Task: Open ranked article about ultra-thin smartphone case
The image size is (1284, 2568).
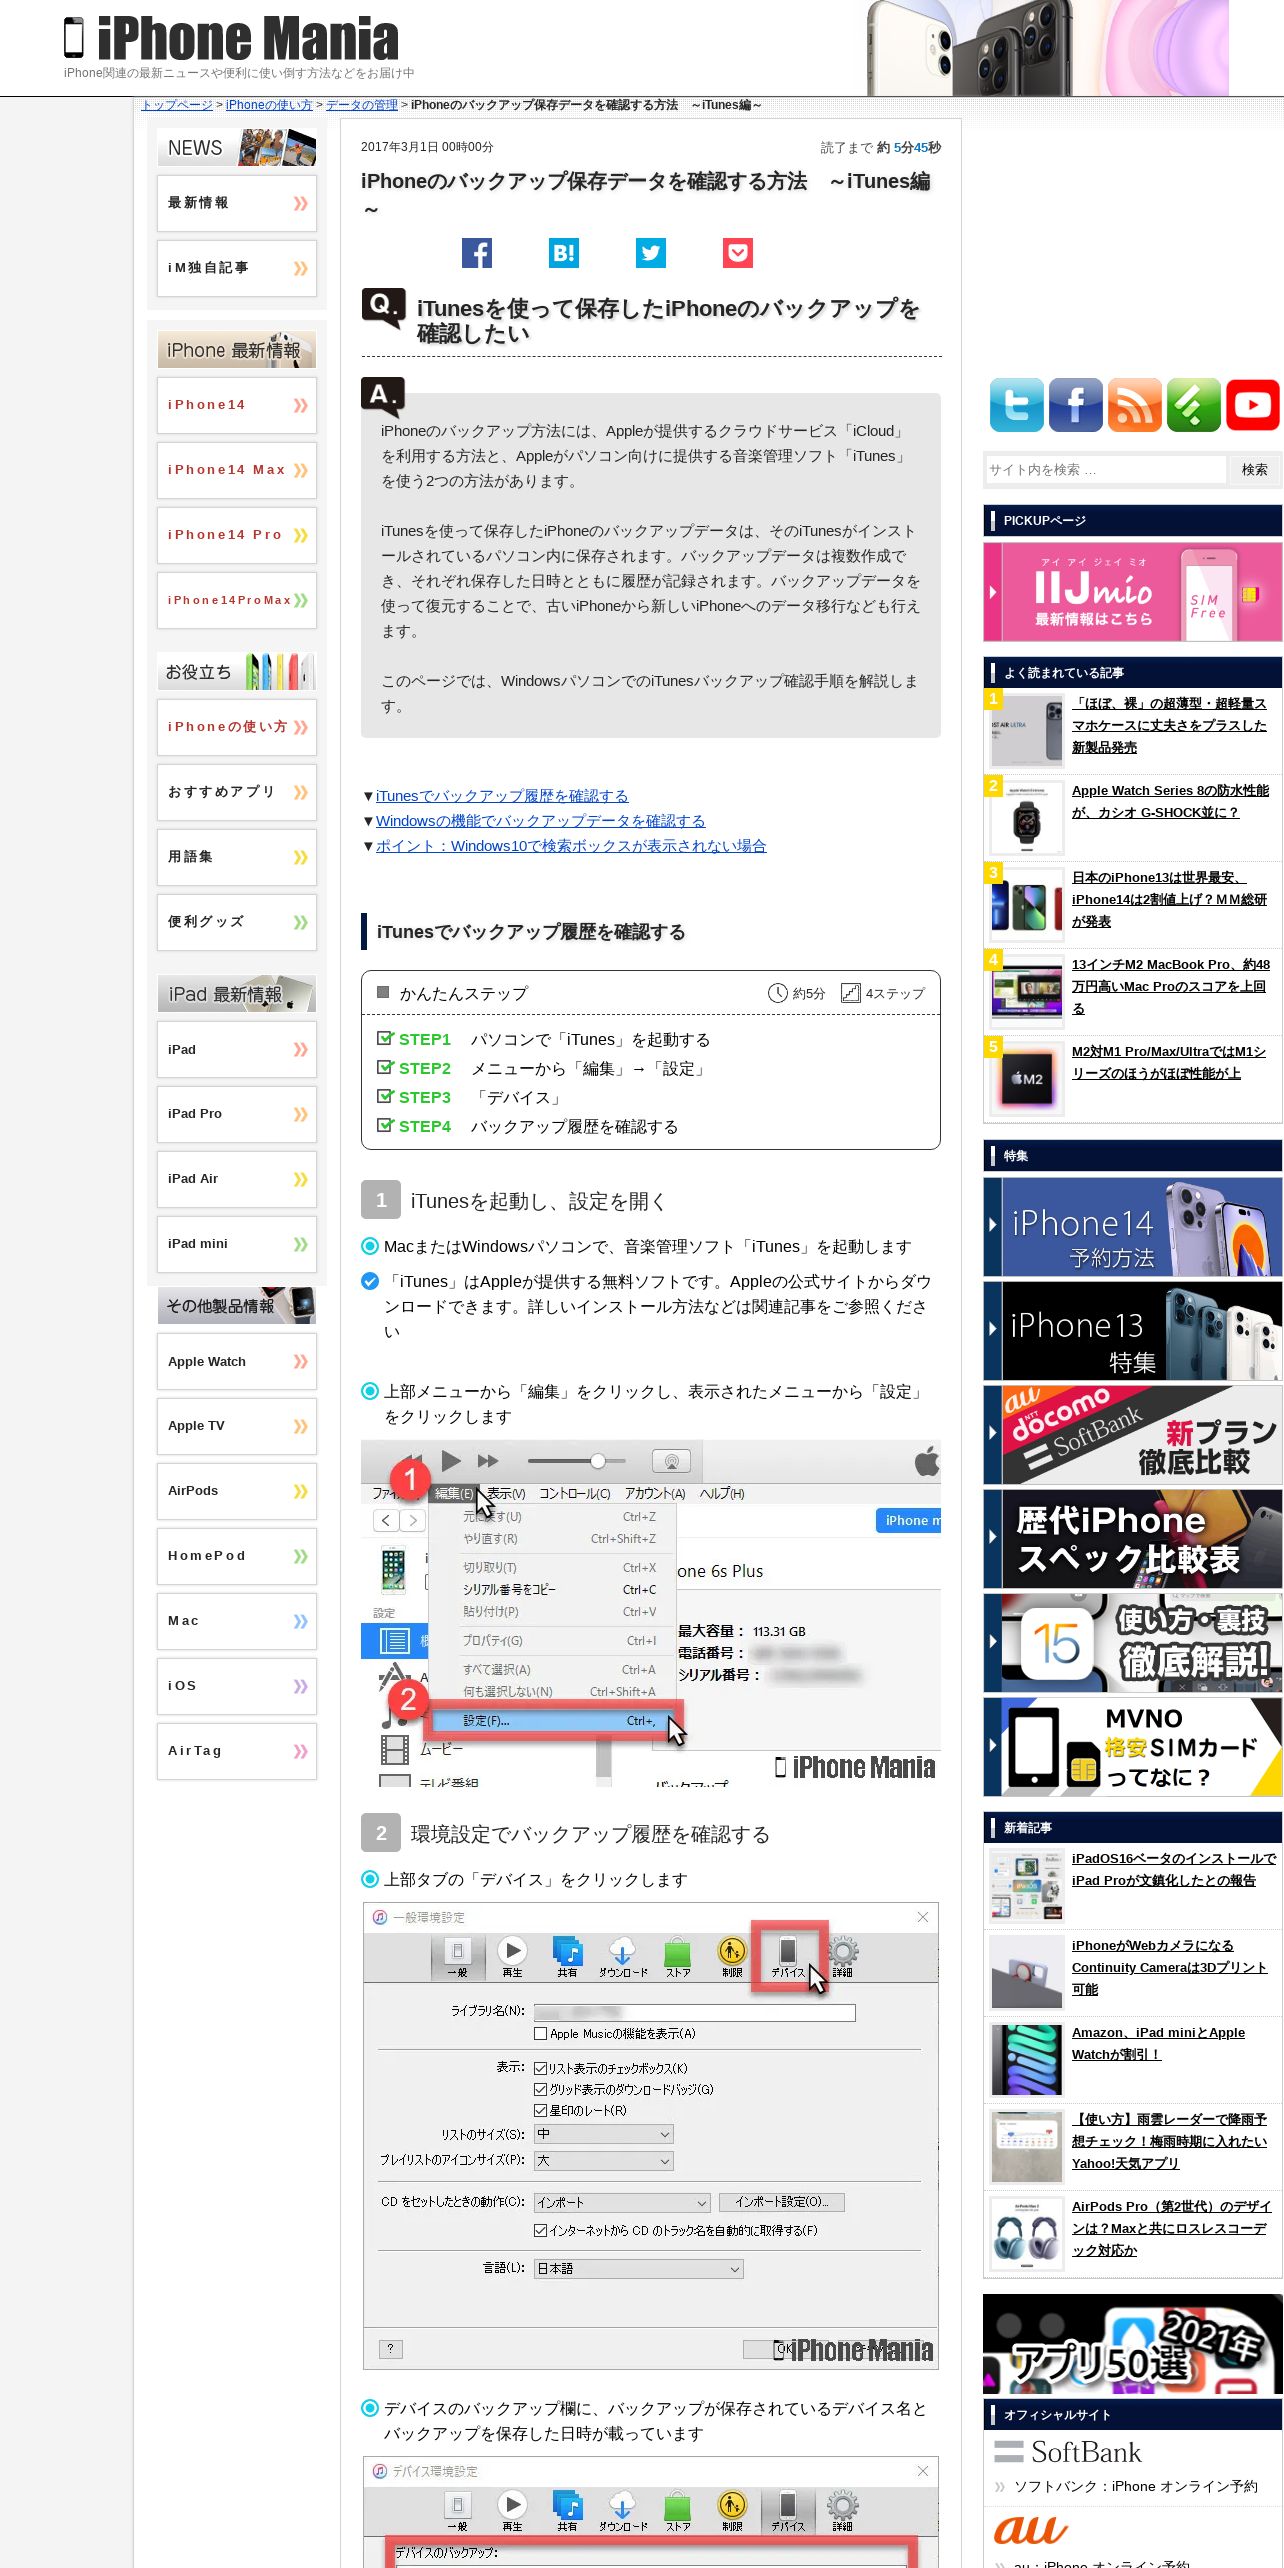Action: (1169, 725)
